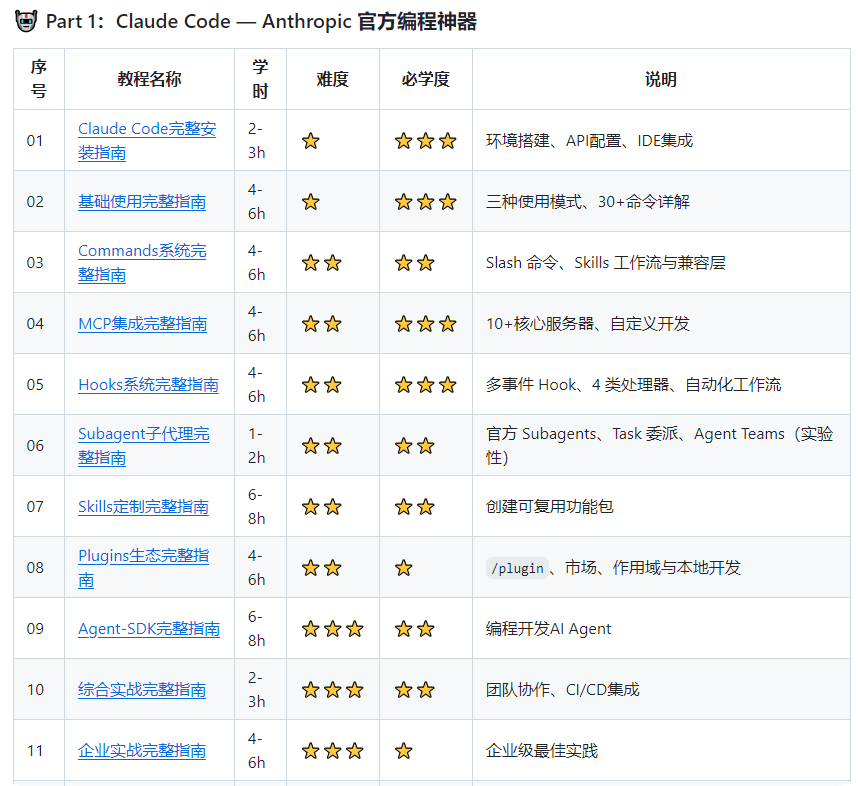Open the Plugins生态完整指南 link

[143, 568]
